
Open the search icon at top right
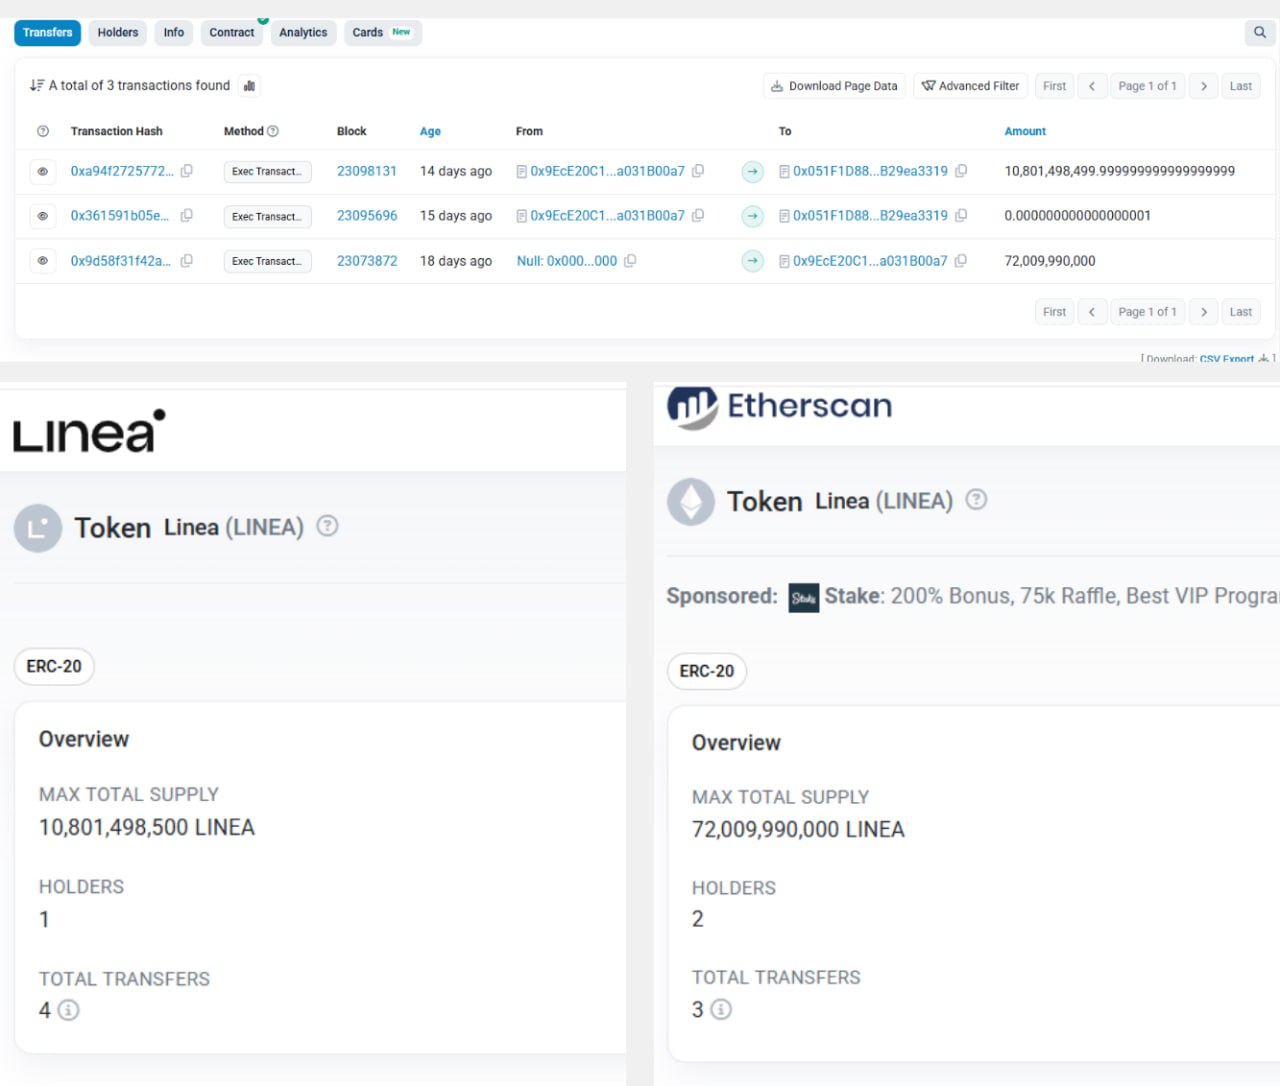1260,33
